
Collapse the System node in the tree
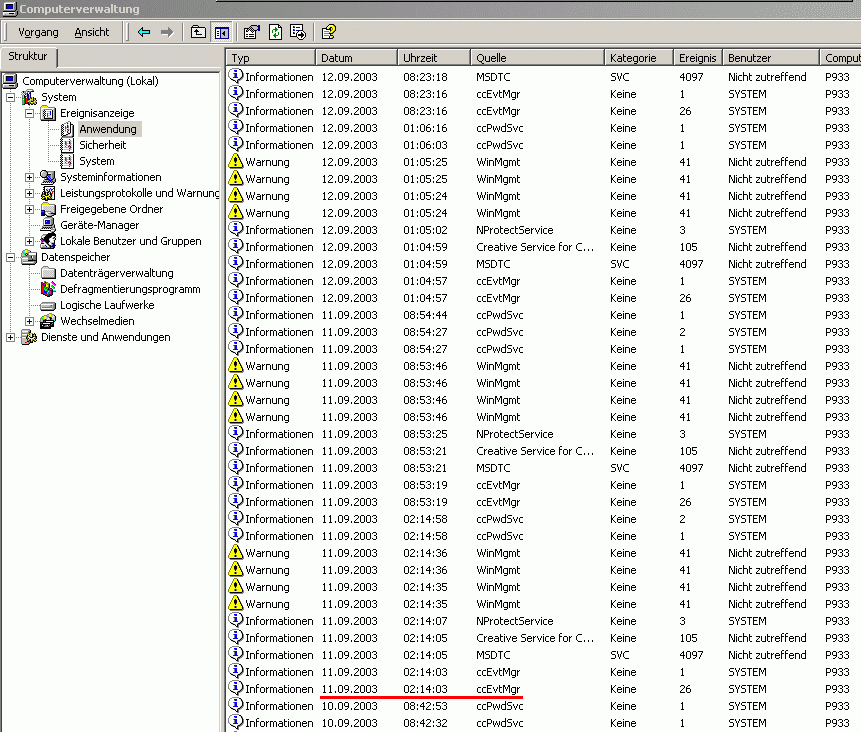[x=10, y=97]
